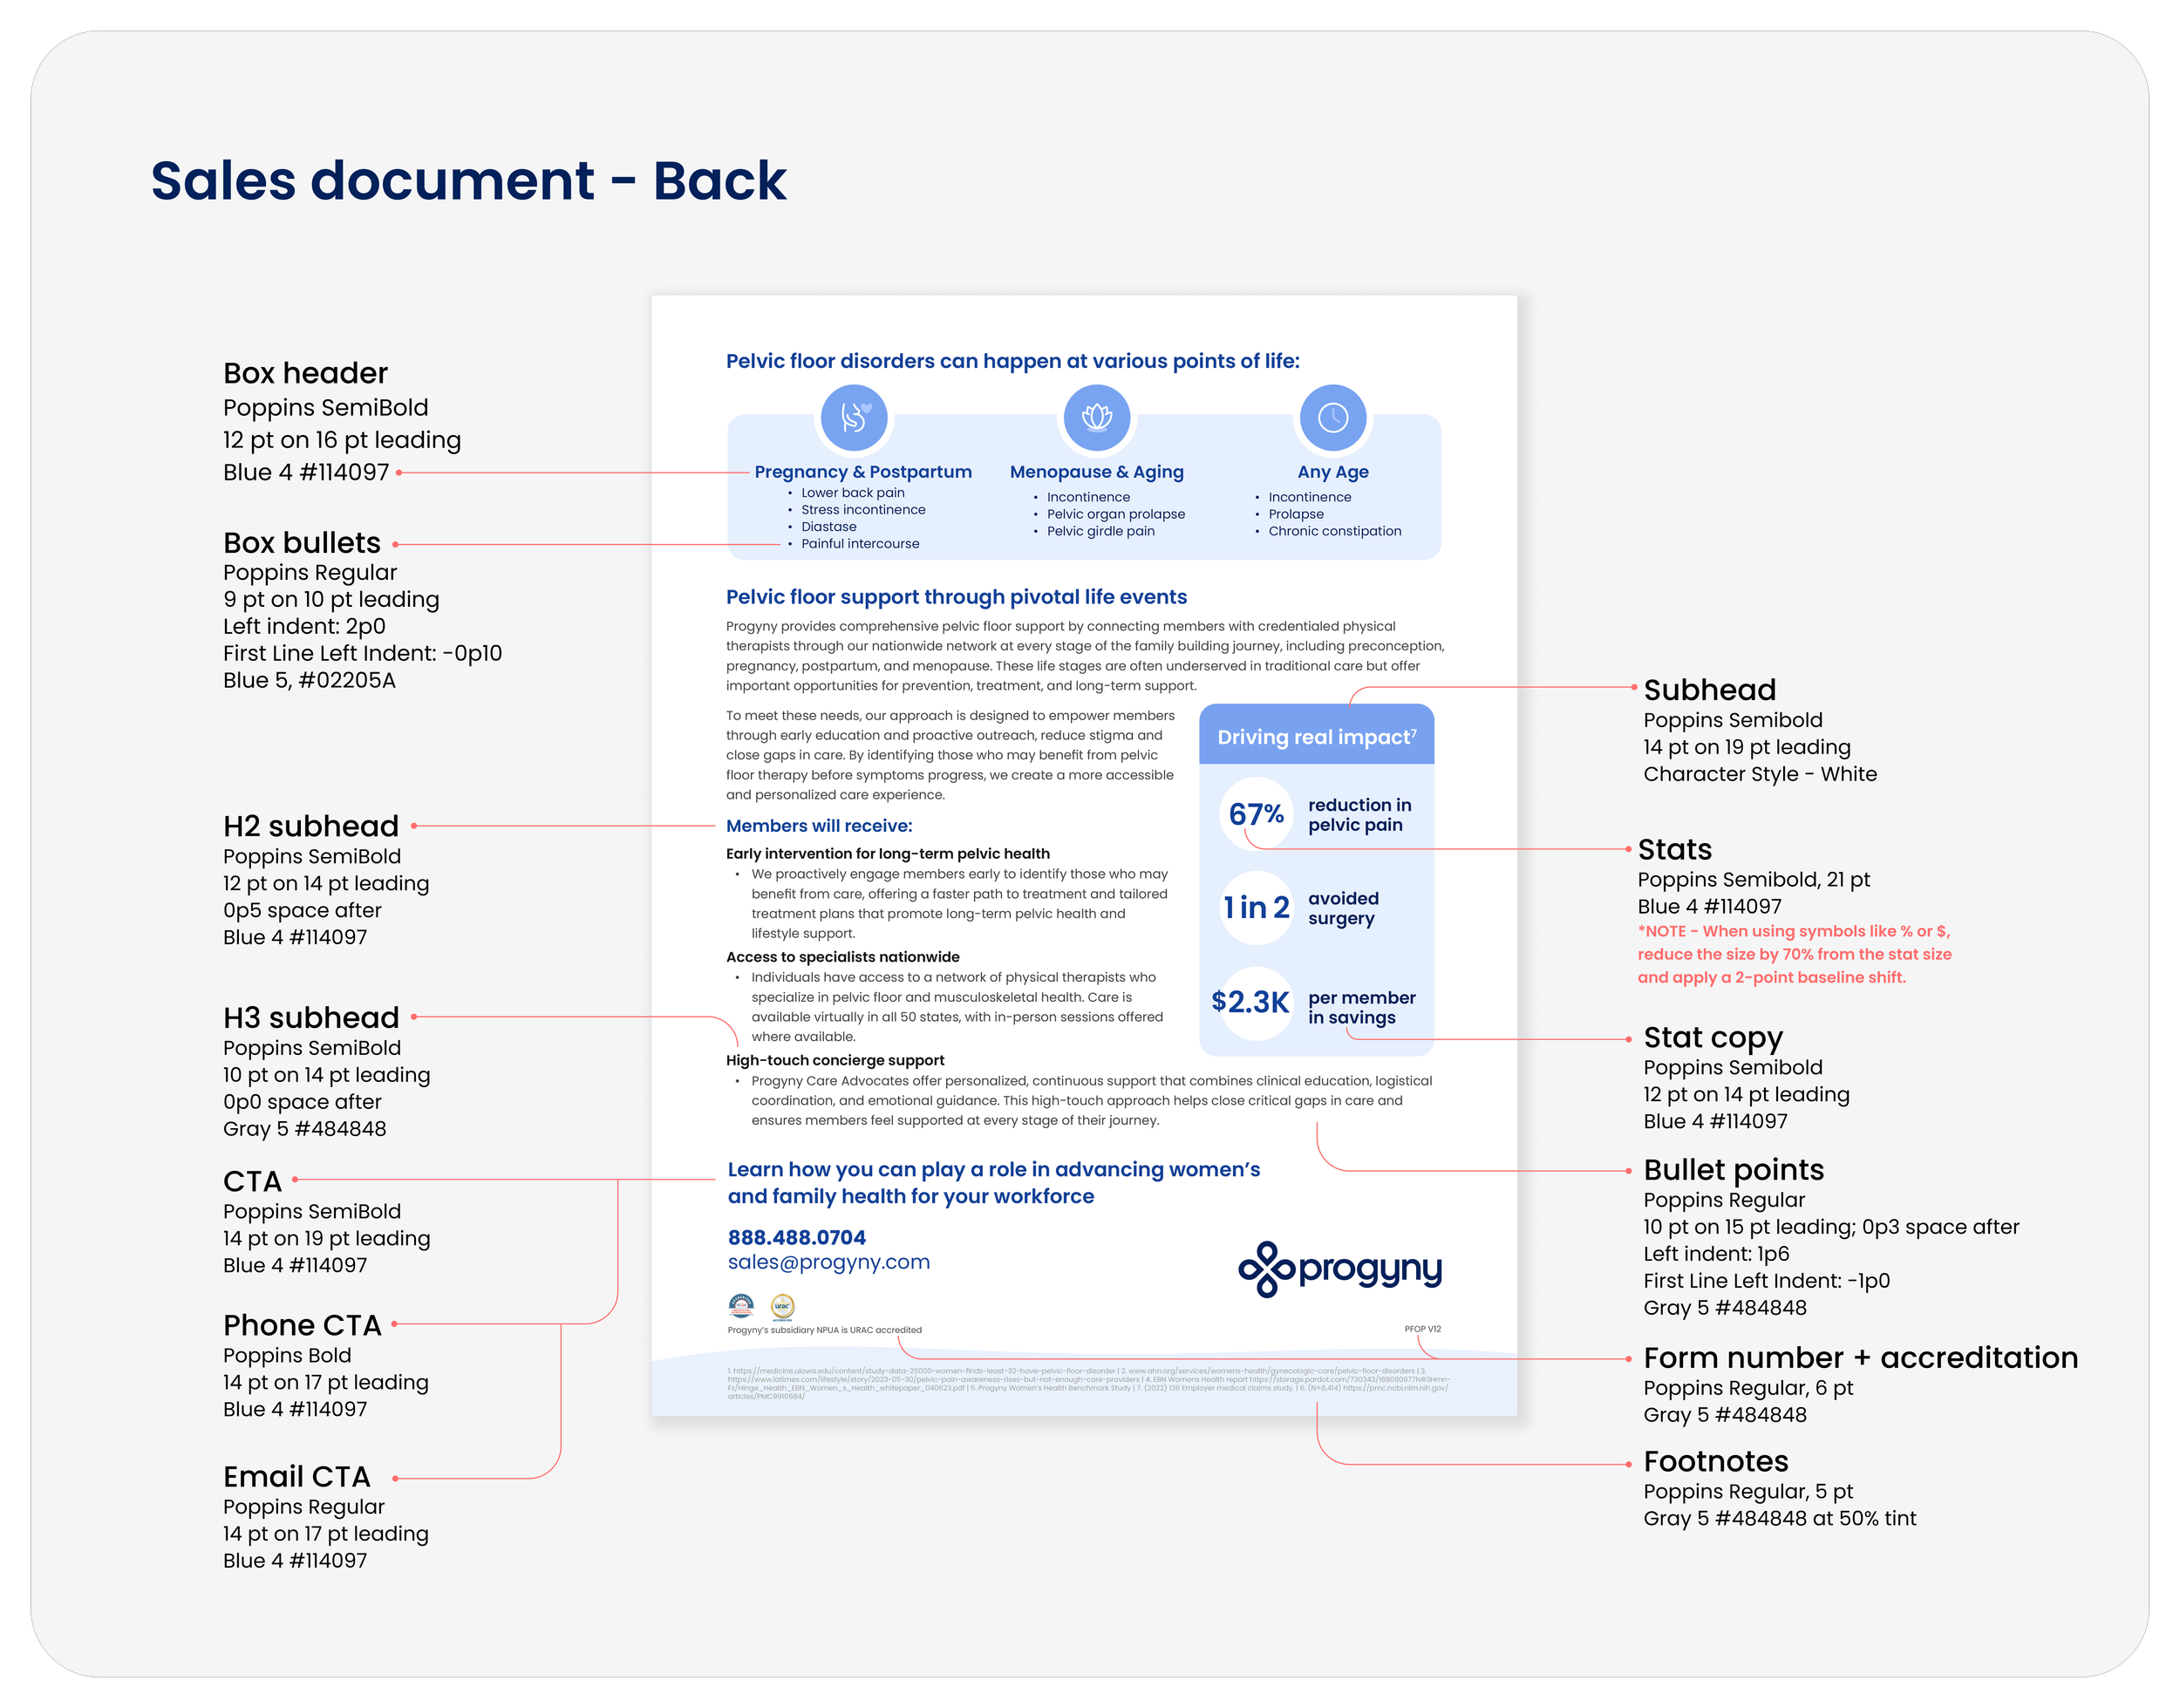The height and width of the screenshot is (1708, 2180).
Task: Click the 'Pelvic floor disorders can happen' heading
Action: pos(1012,361)
